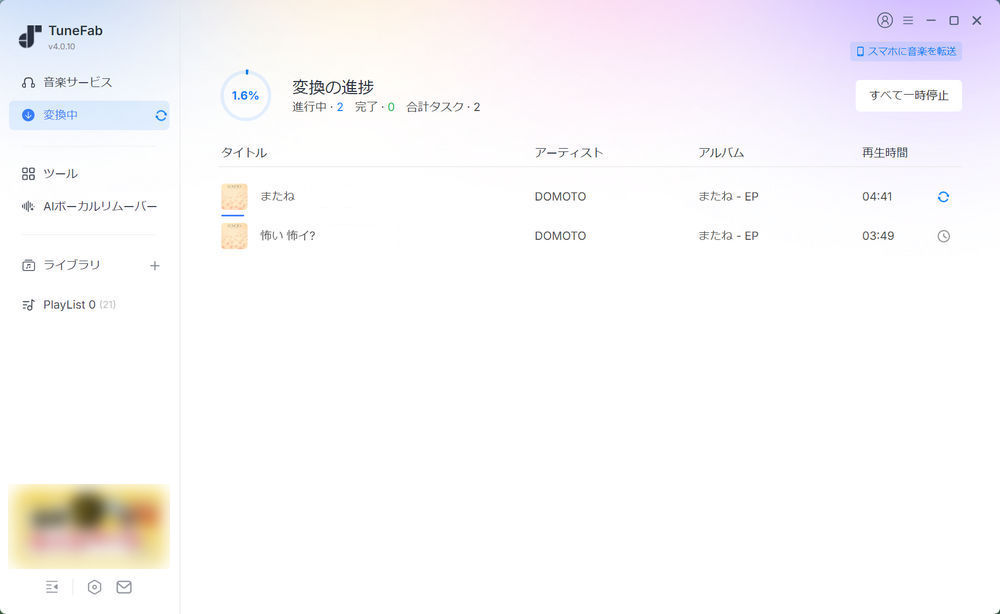Click the four-squares ツール icon

pos(28,173)
